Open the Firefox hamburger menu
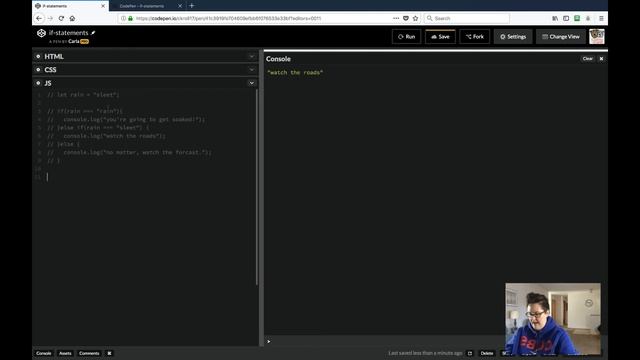This screenshot has width=640, height=360. coord(601,18)
